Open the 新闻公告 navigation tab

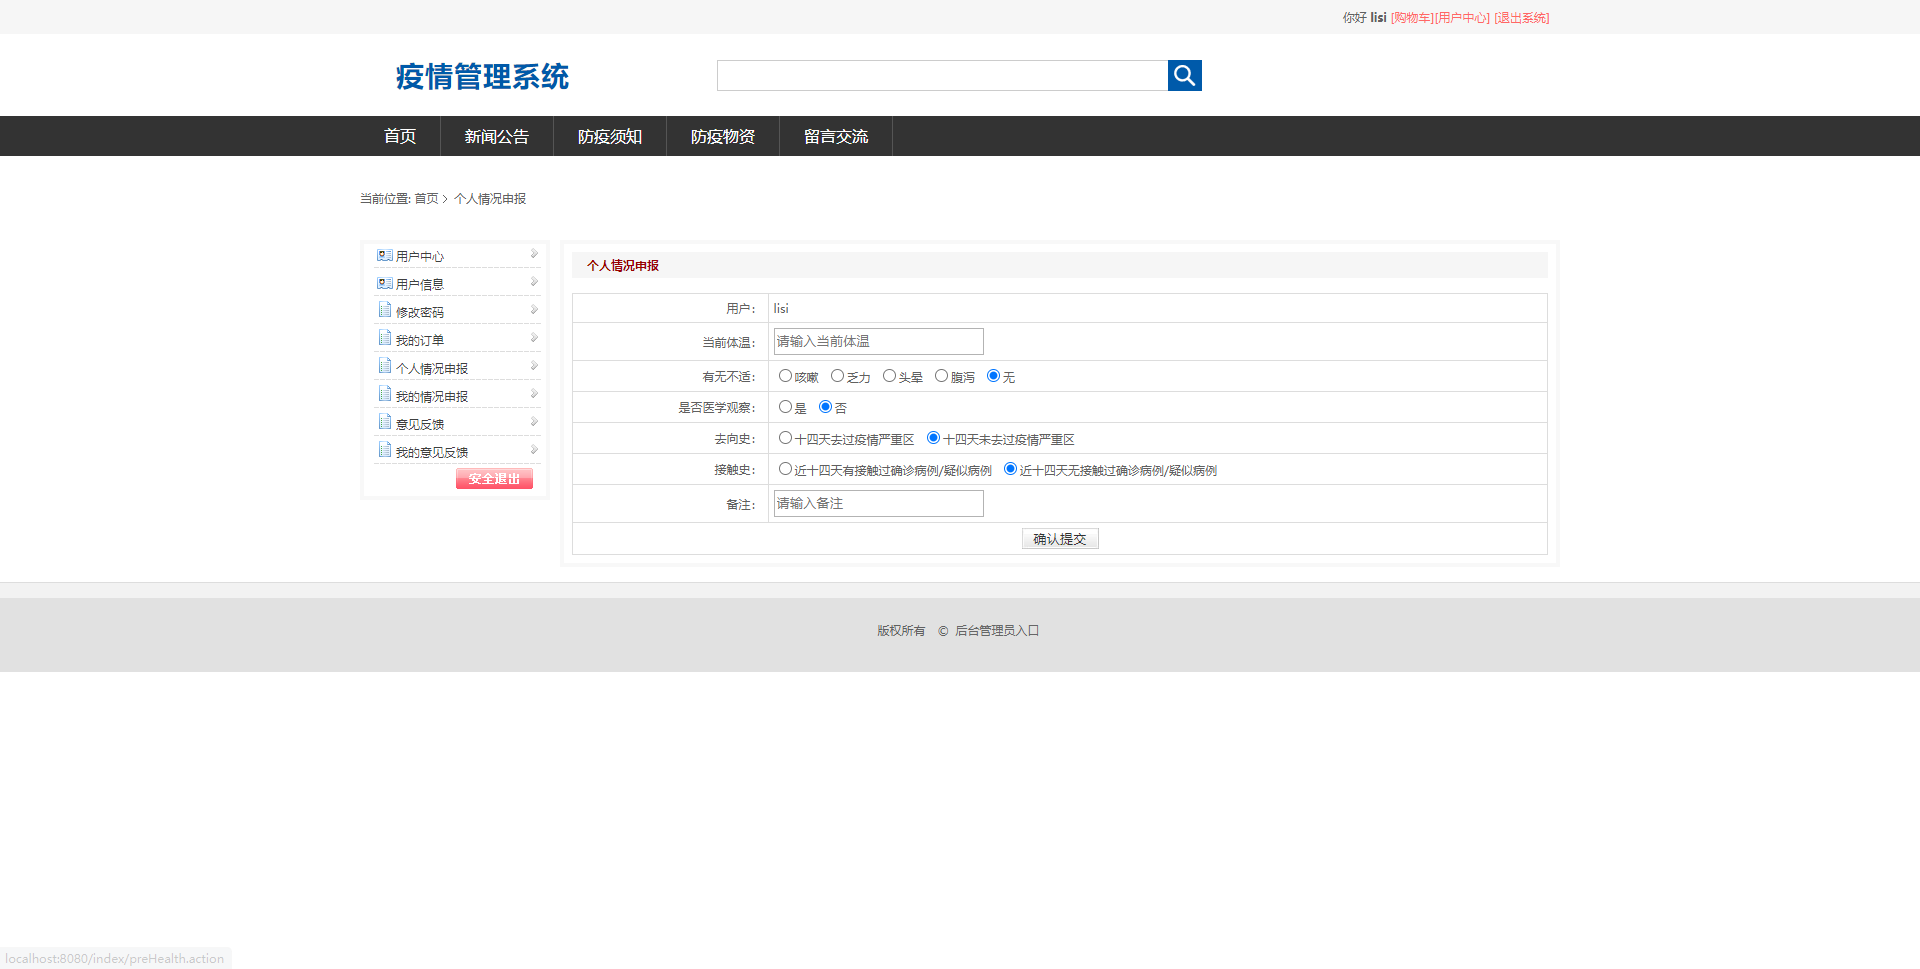tap(497, 136)
